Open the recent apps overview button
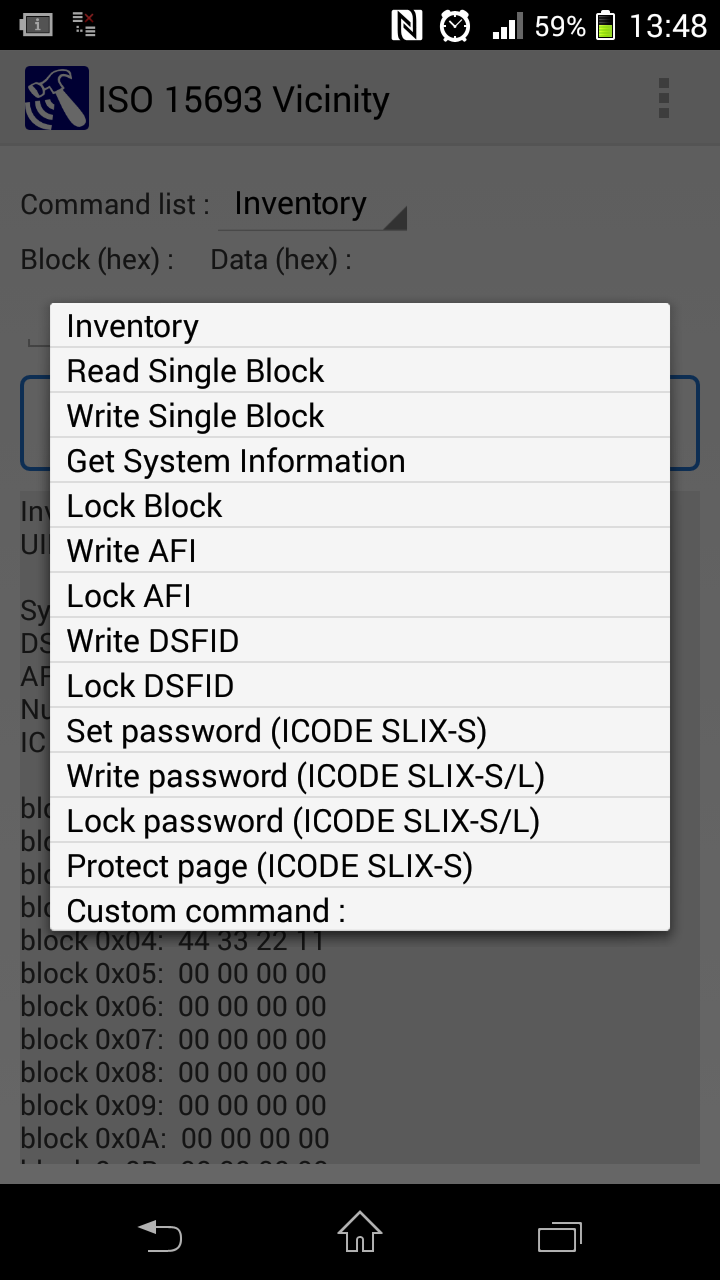 point(559,1236)
